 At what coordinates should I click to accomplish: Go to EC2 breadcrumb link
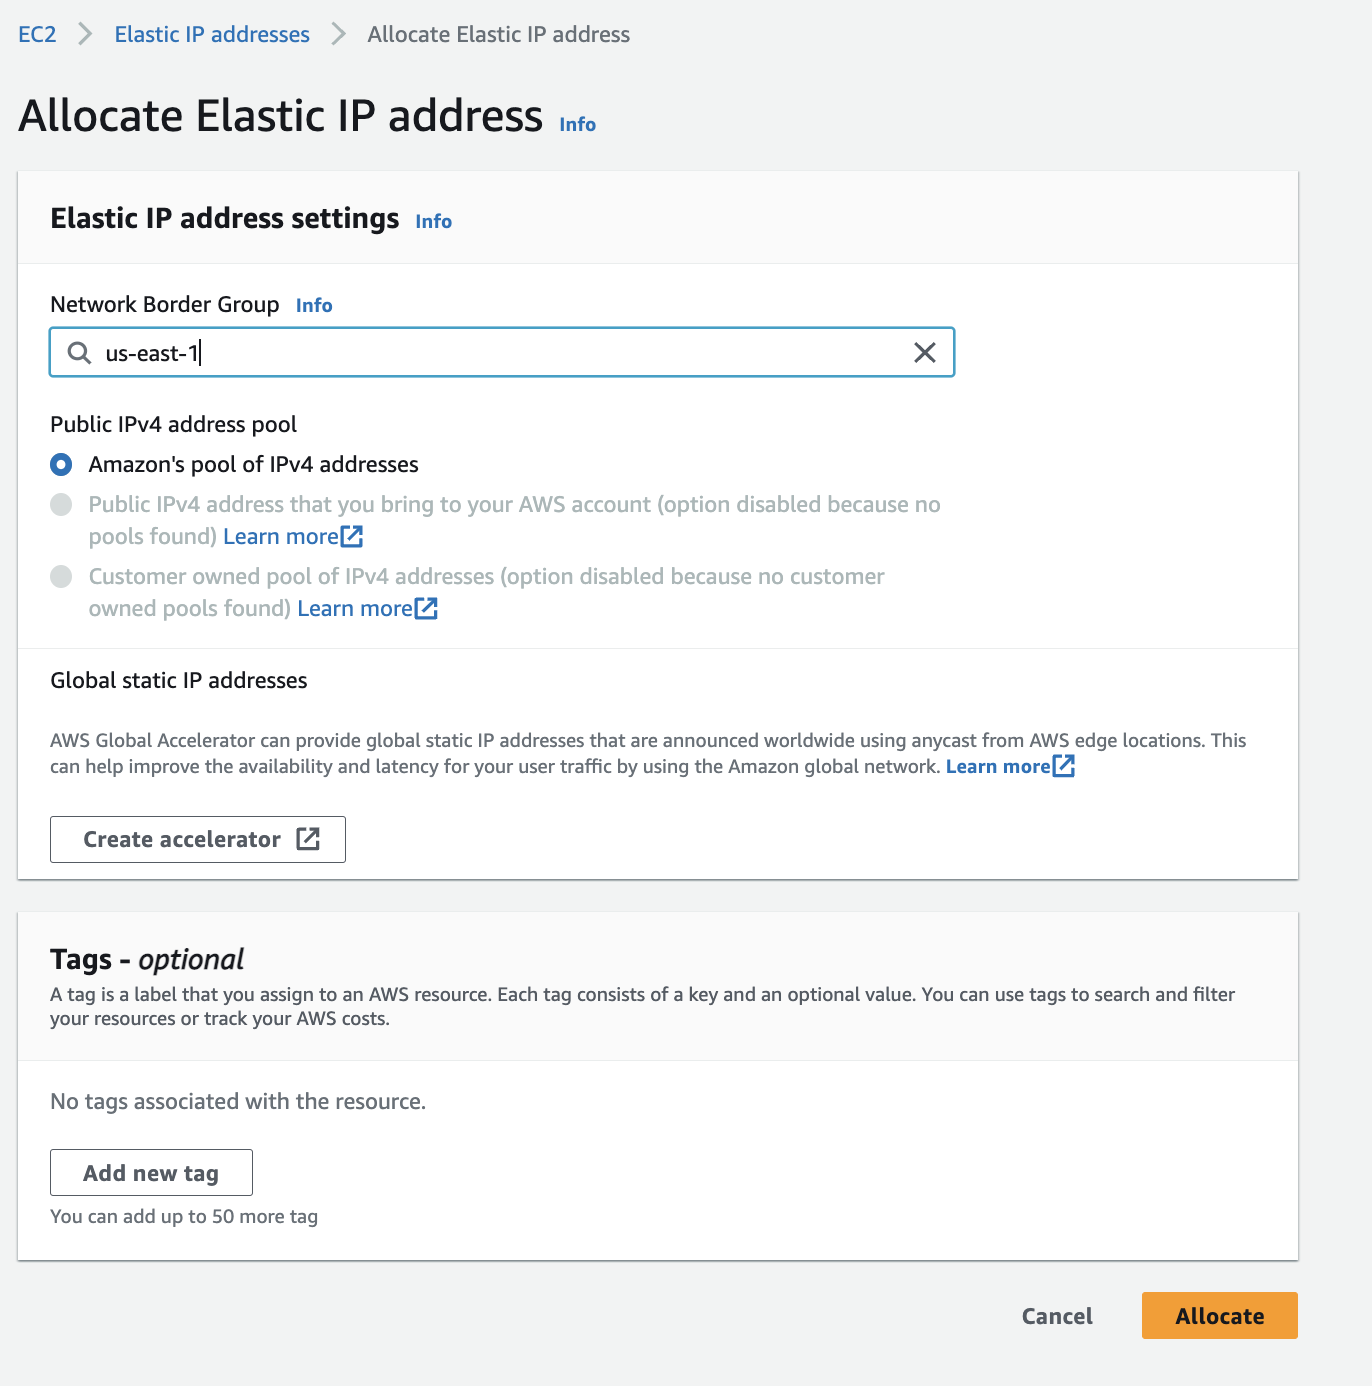pos(37,35)
